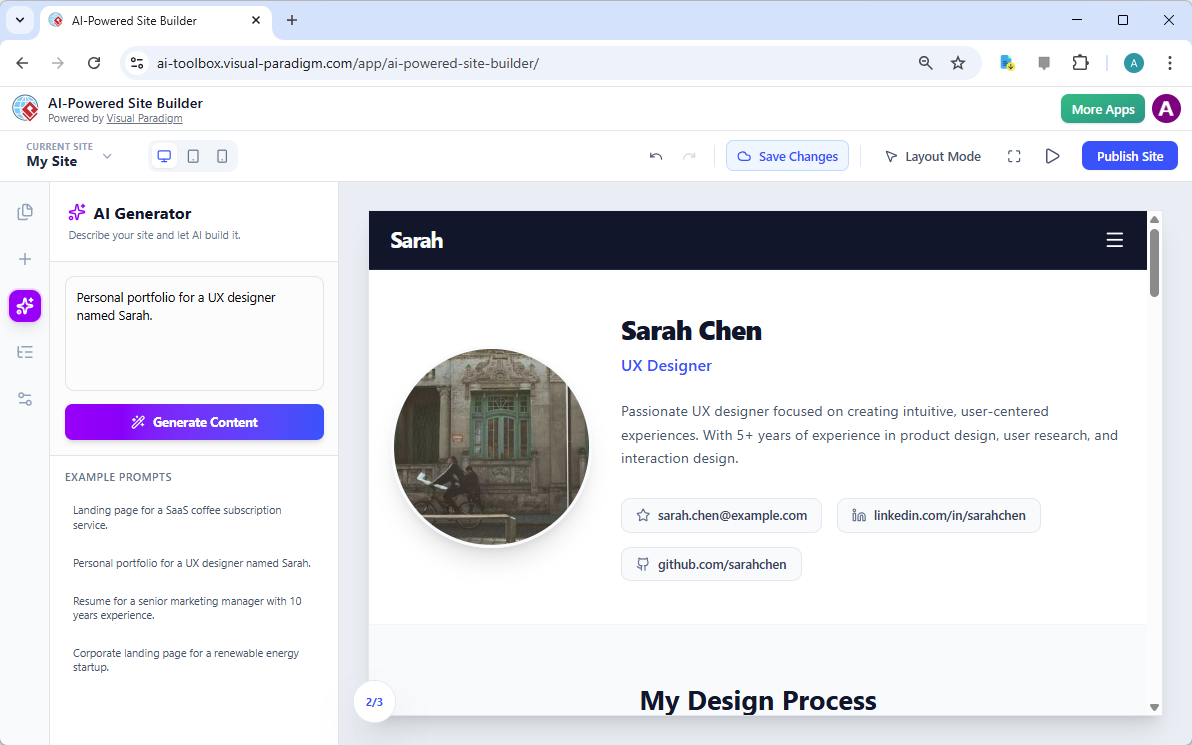This screenshot has height=745, width=1192.
Task: Open the Visual Paradigm link
Action: coord(144,118)
